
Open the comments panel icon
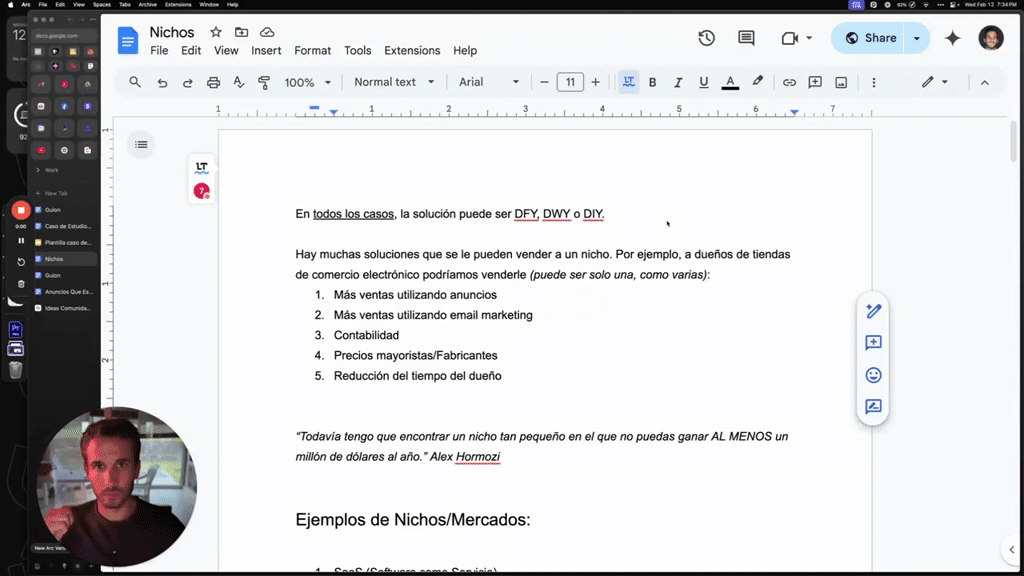tap(746, 38)
